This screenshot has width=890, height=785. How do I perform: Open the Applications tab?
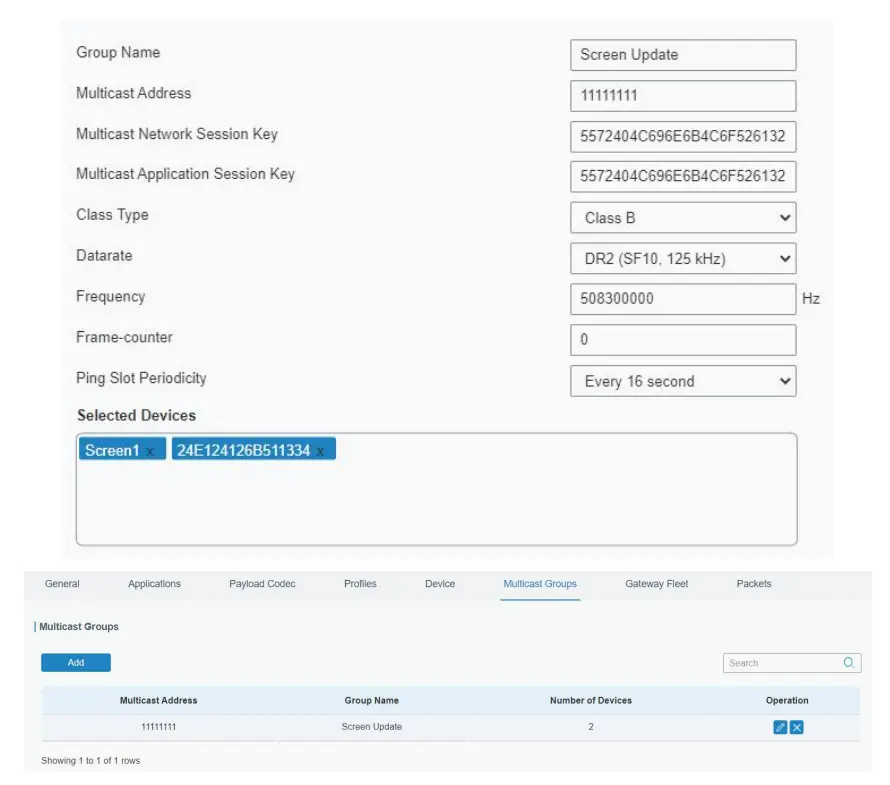(154, 584)
